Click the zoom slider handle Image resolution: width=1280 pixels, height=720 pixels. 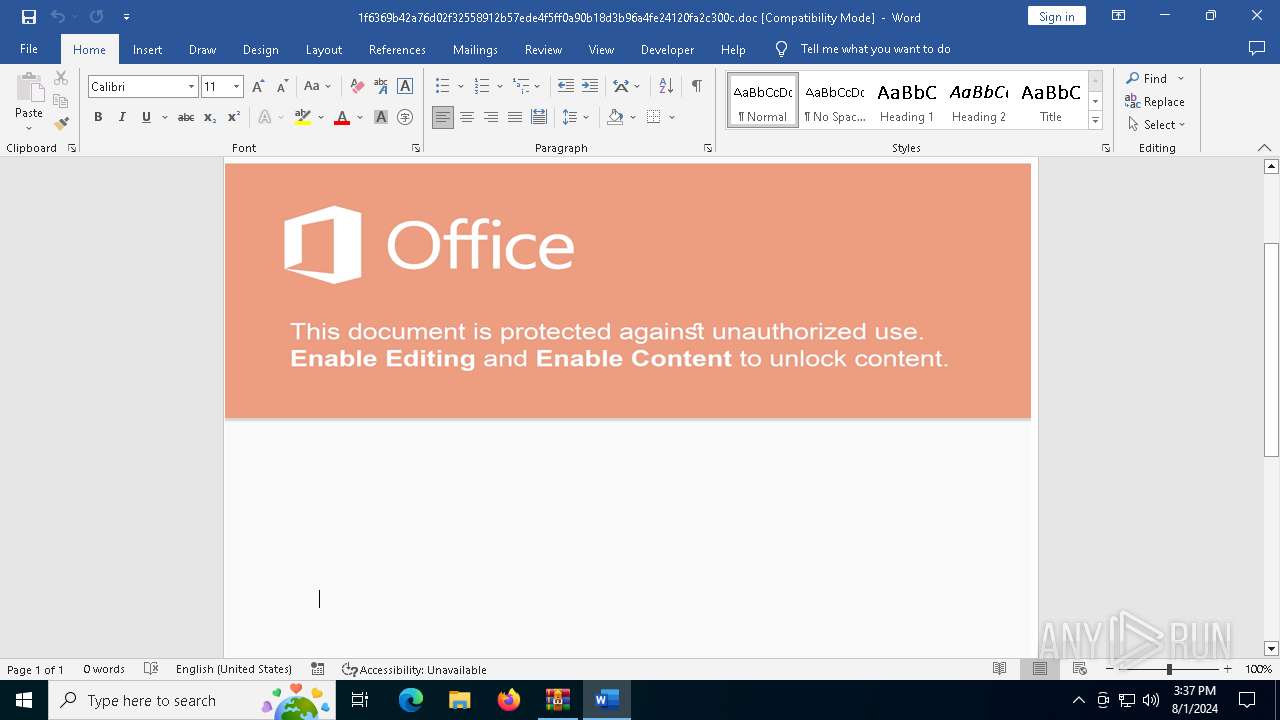[1169, 669]
